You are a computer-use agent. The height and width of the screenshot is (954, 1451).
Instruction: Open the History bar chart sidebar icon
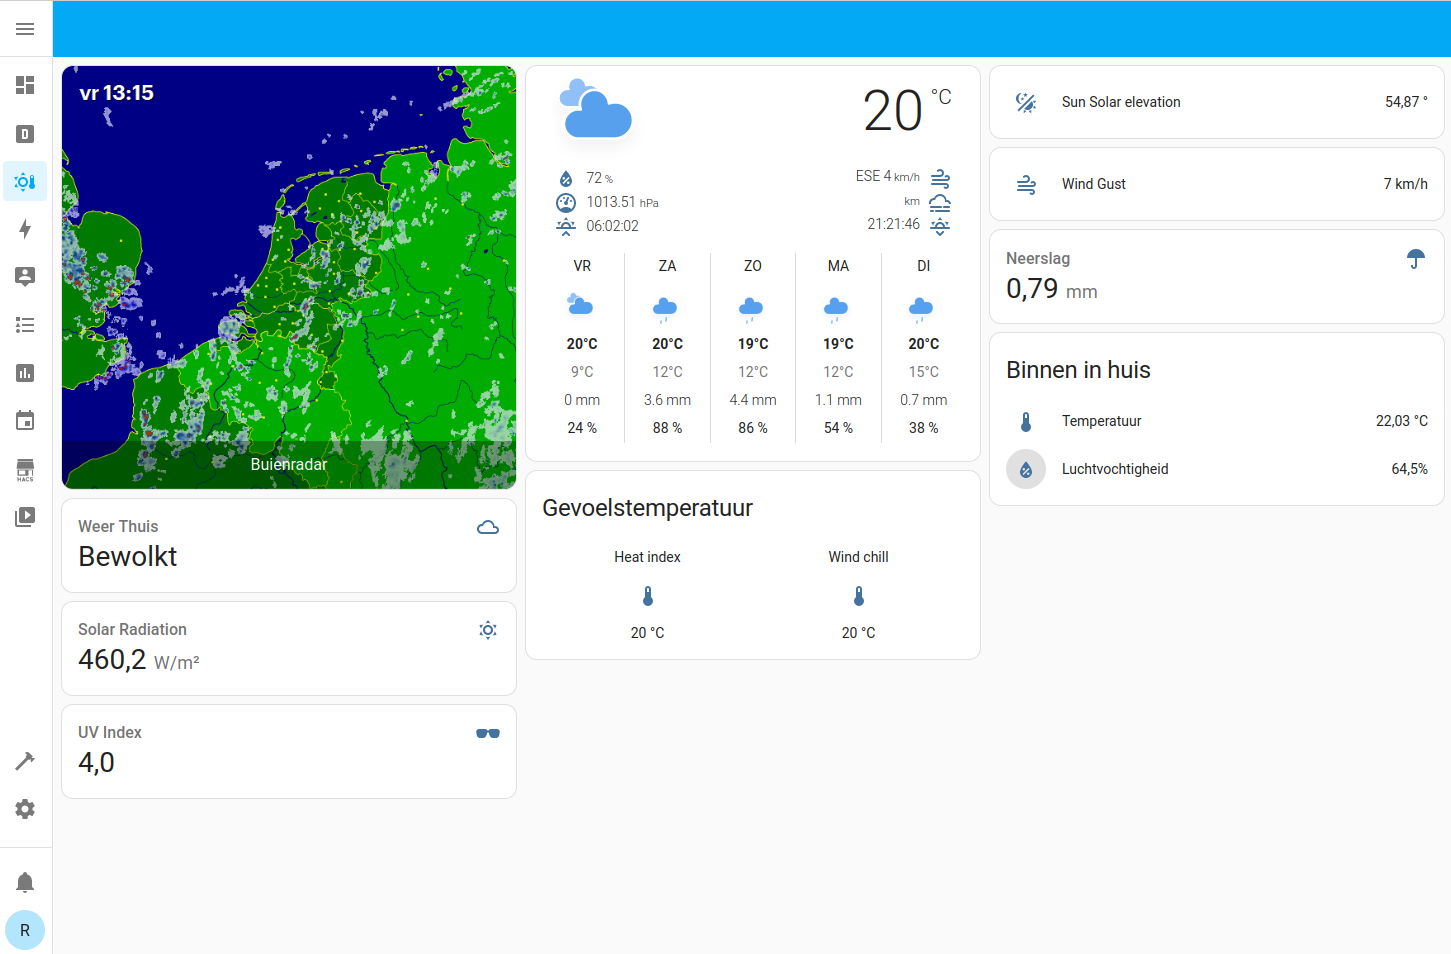coord(25,373)
